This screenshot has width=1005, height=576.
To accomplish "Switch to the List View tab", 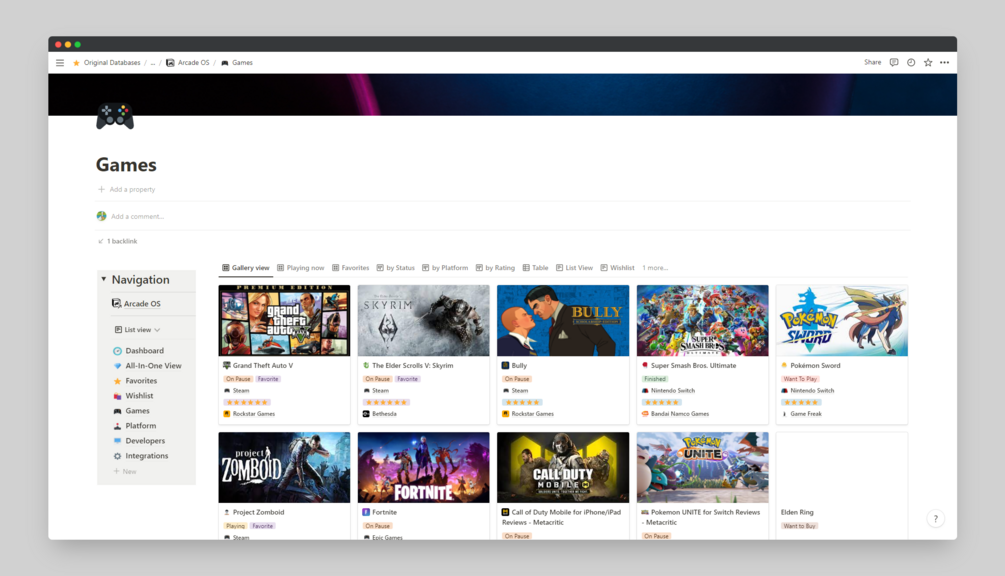I will click(574, 268).
